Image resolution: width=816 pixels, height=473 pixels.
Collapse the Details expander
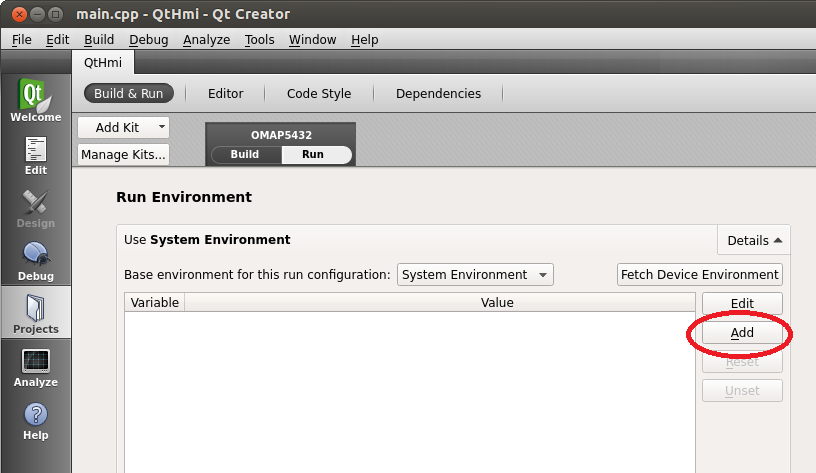pos(754,241)
